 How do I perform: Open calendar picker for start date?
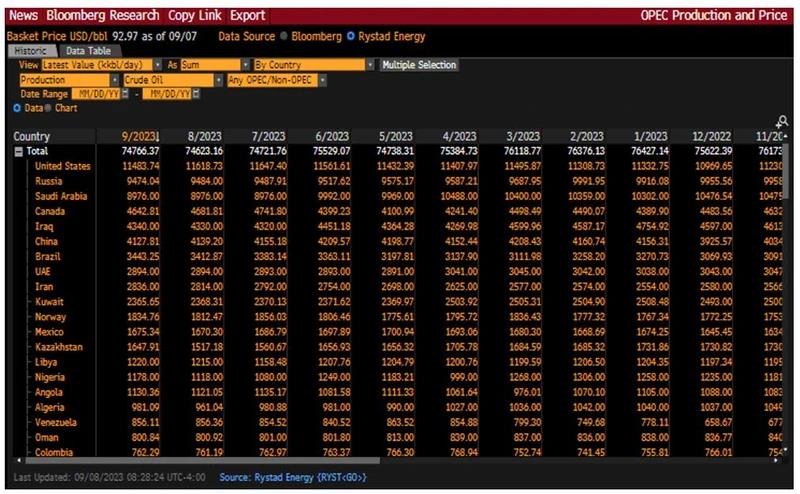click(x=126, y=94)
